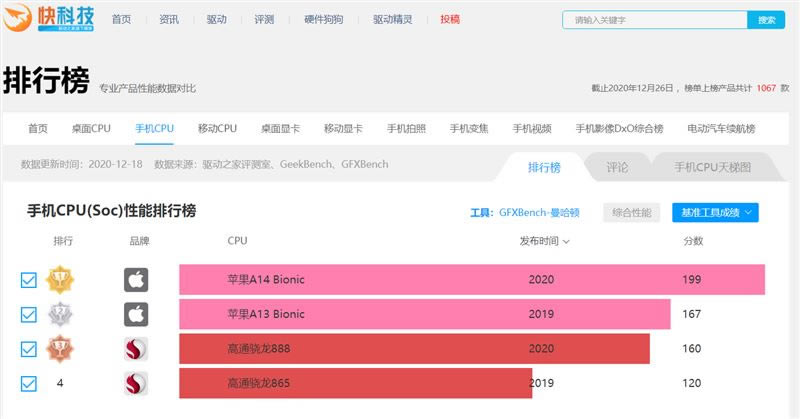Click the score 199 value
Viewport: 800px width, 419px height.
click(691, 280)
